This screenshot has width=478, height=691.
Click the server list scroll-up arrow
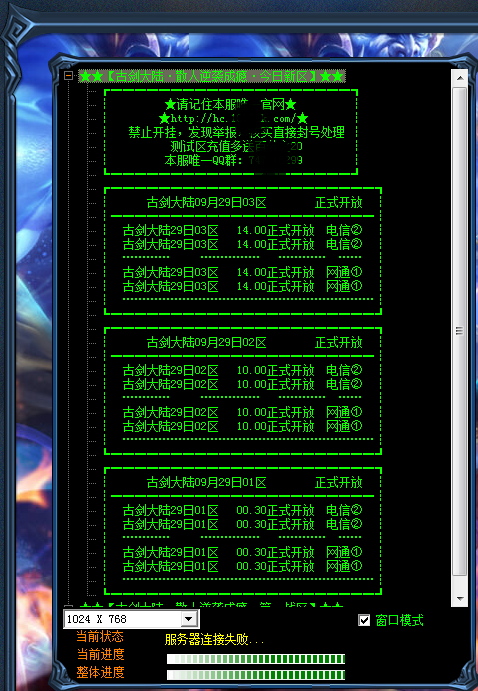(x=460, y=78)
